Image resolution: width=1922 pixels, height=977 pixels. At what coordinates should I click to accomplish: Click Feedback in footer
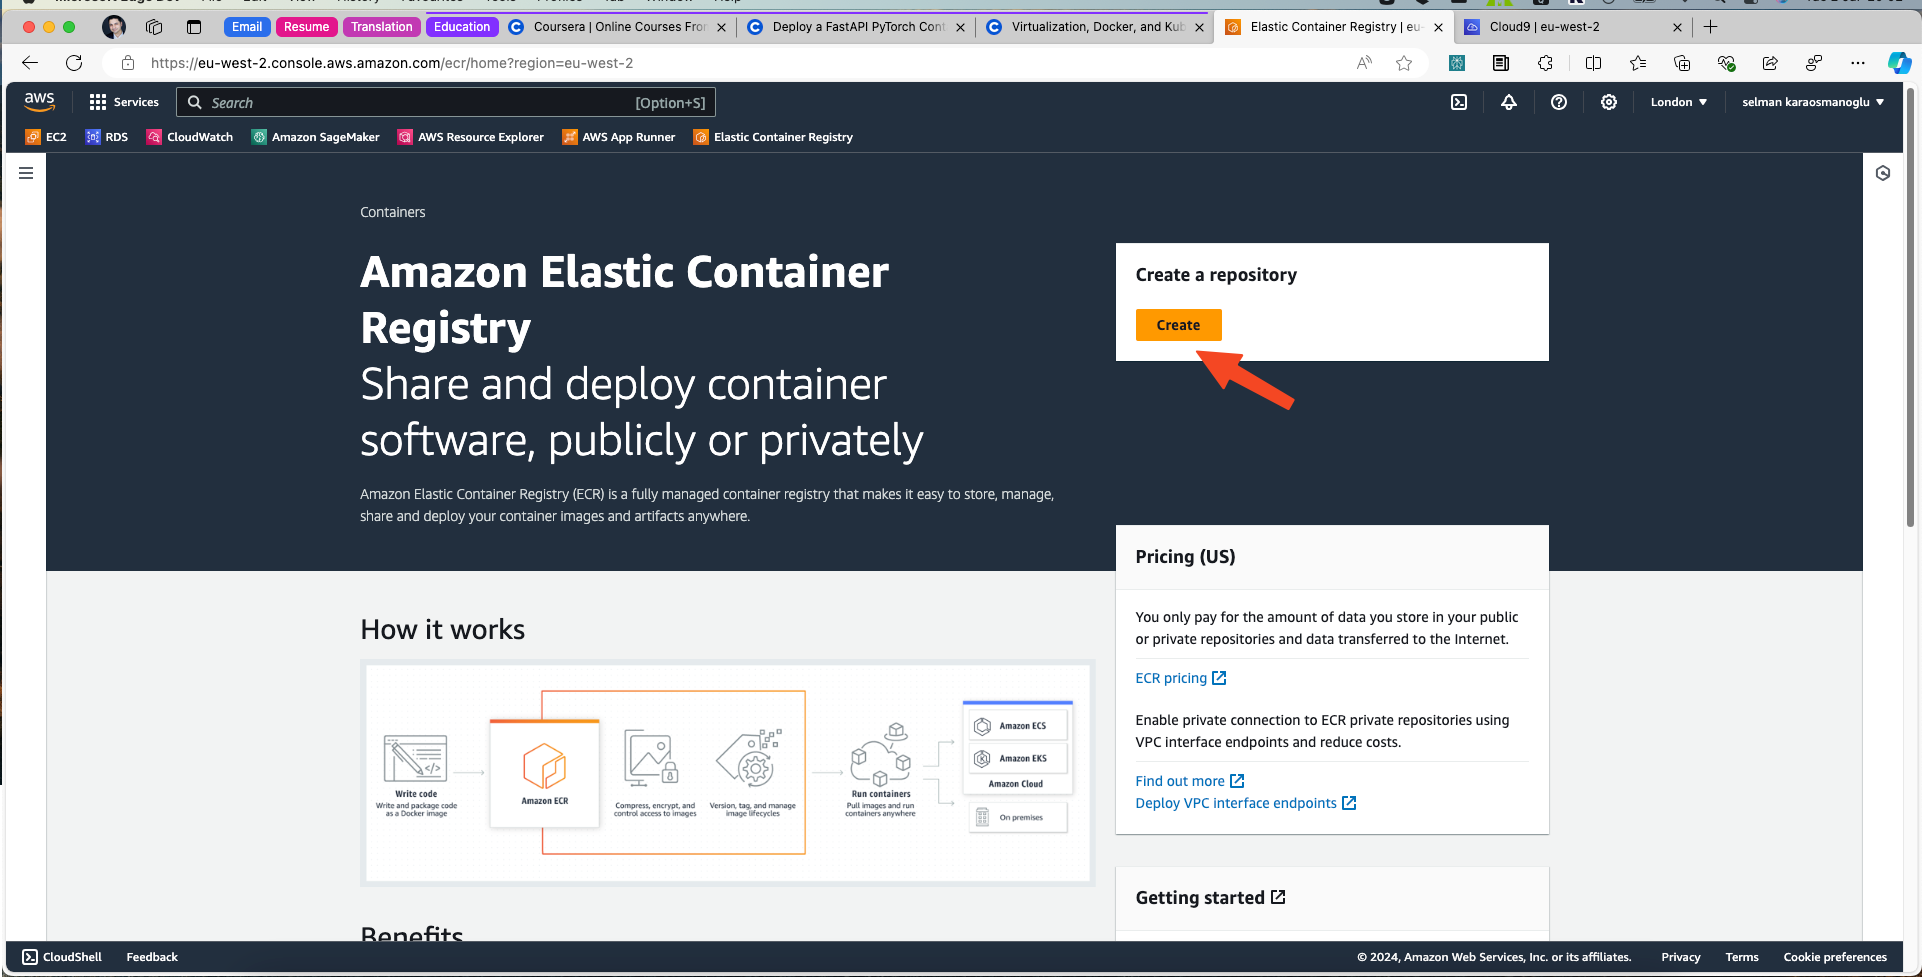pos(152,957)
